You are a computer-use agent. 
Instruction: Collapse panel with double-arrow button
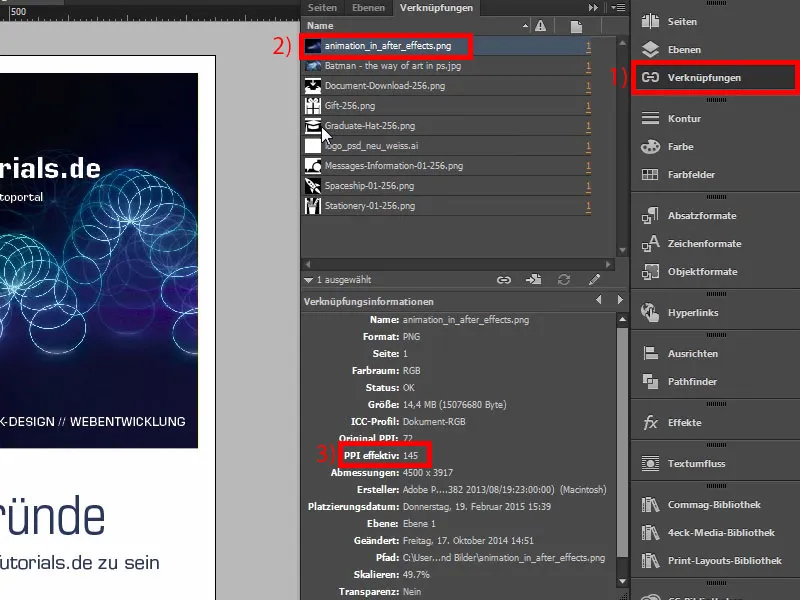coord(593,8)
